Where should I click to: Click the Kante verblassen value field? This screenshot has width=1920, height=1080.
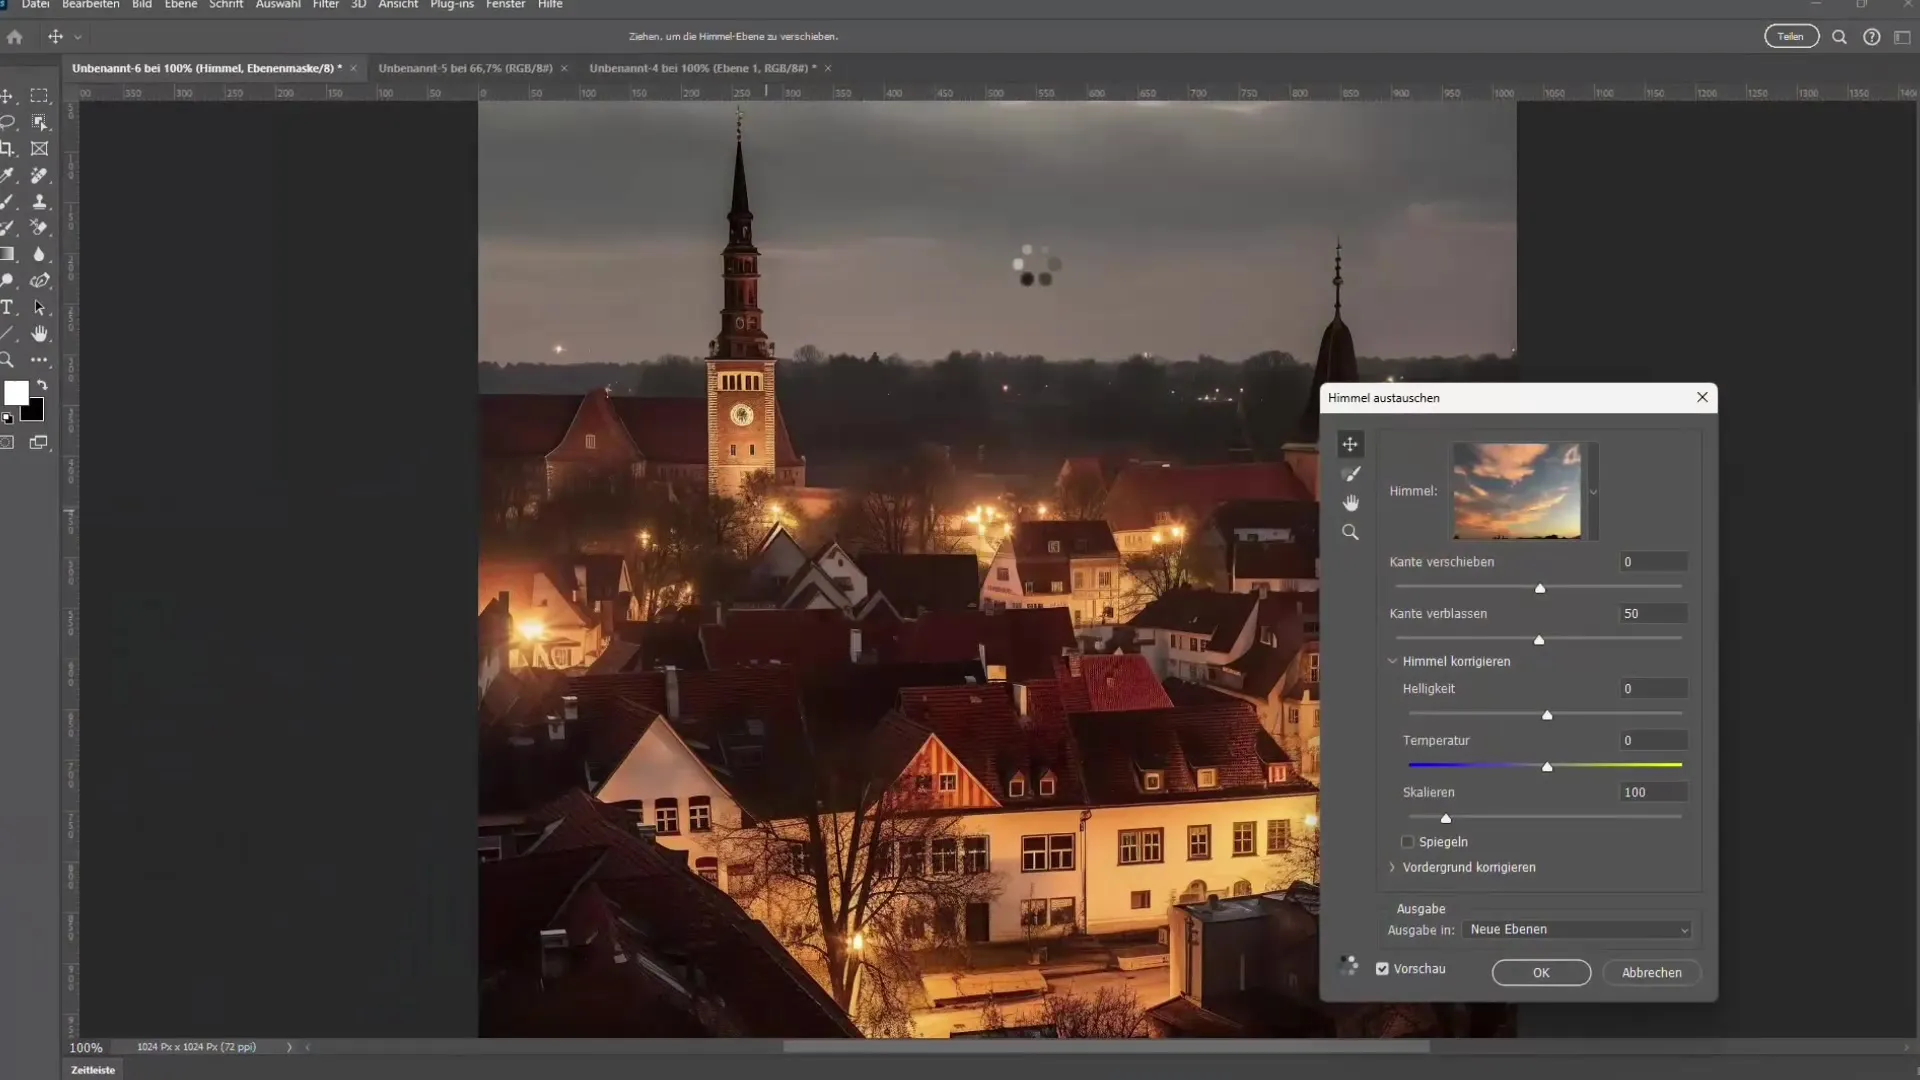click(x=1653, y=614)
